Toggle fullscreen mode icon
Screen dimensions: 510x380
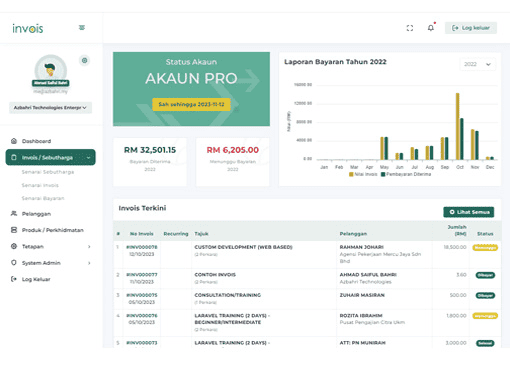[410, 28]
